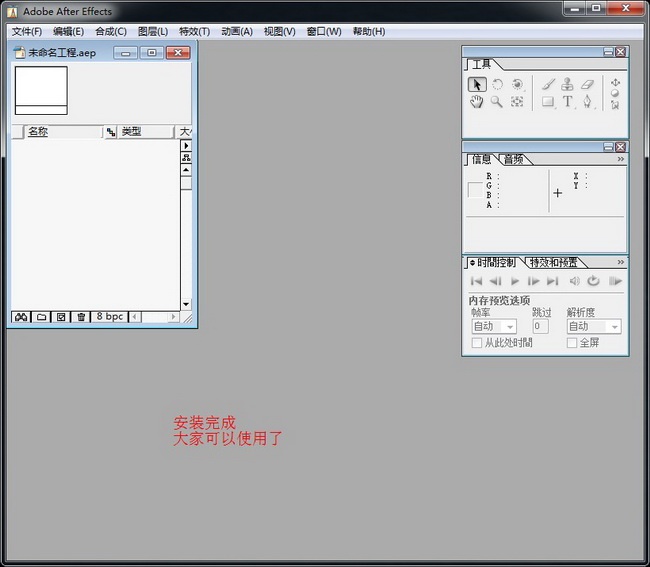Jump to first frame in time controls
Screen dimensions: 650x567
click(476, 281)
